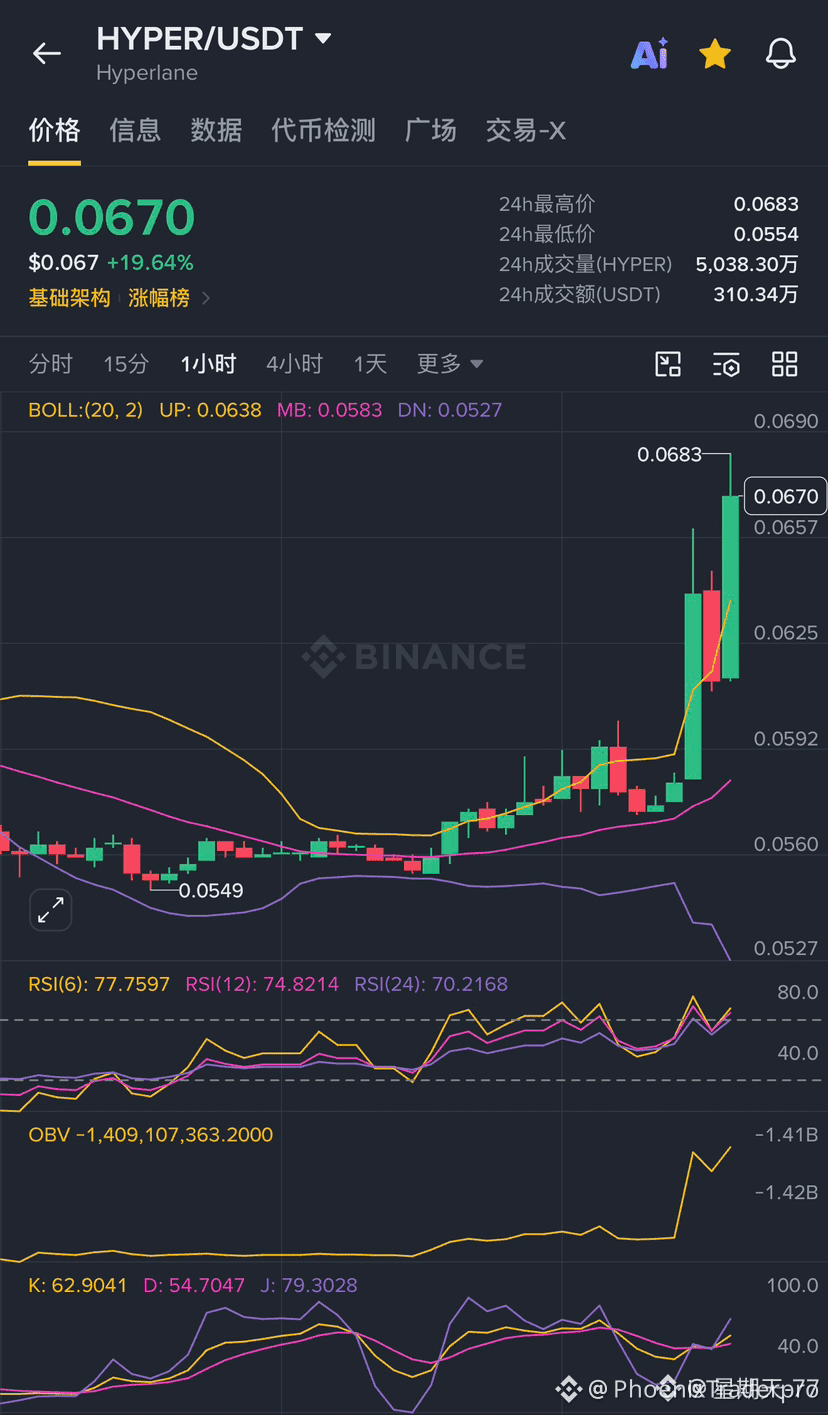This screenshot has height=1415, width=828.
Task: Switch to the 信息 tab
Action: [x=135, y=130]
